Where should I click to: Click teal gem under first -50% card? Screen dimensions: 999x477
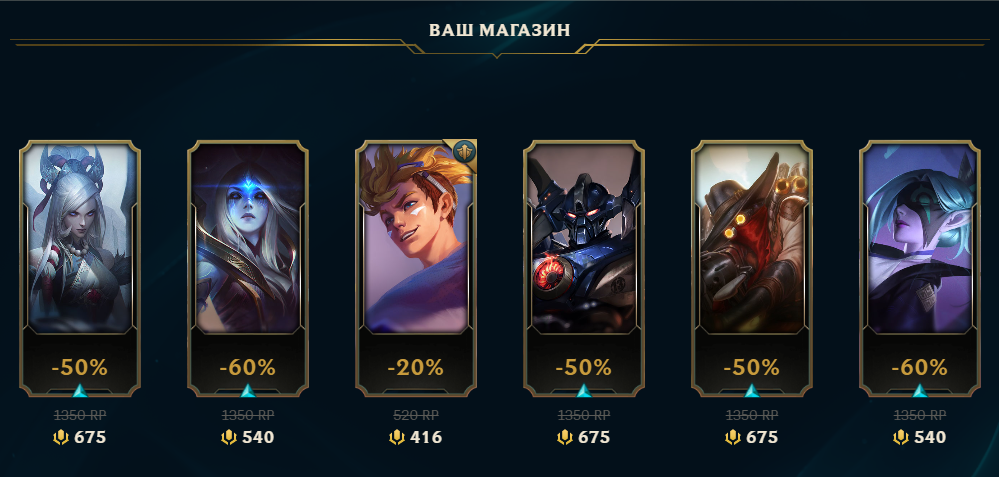pos(80,391)
